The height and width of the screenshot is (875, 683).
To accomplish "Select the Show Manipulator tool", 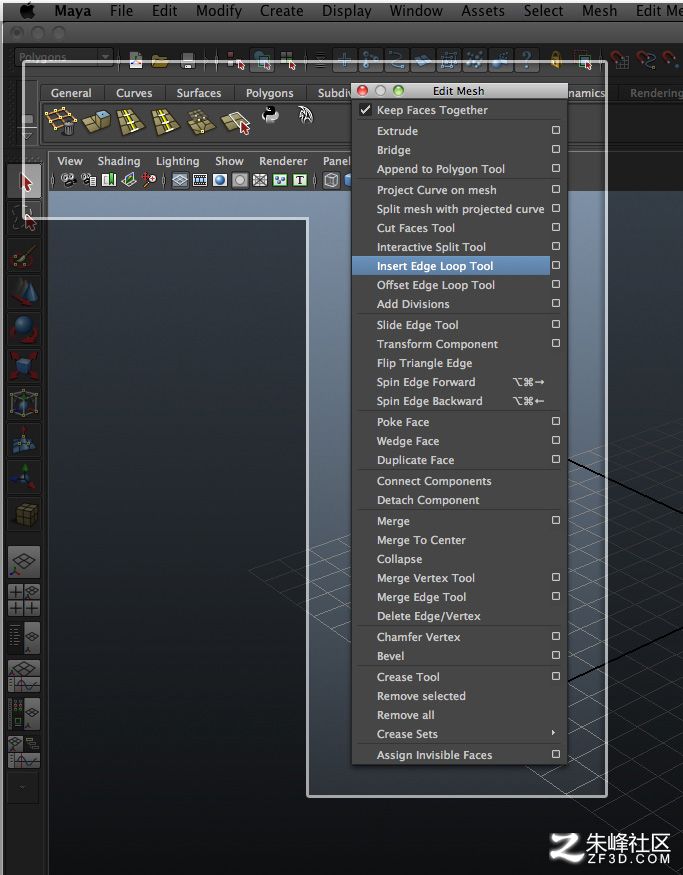I will [x=24, y=477].
